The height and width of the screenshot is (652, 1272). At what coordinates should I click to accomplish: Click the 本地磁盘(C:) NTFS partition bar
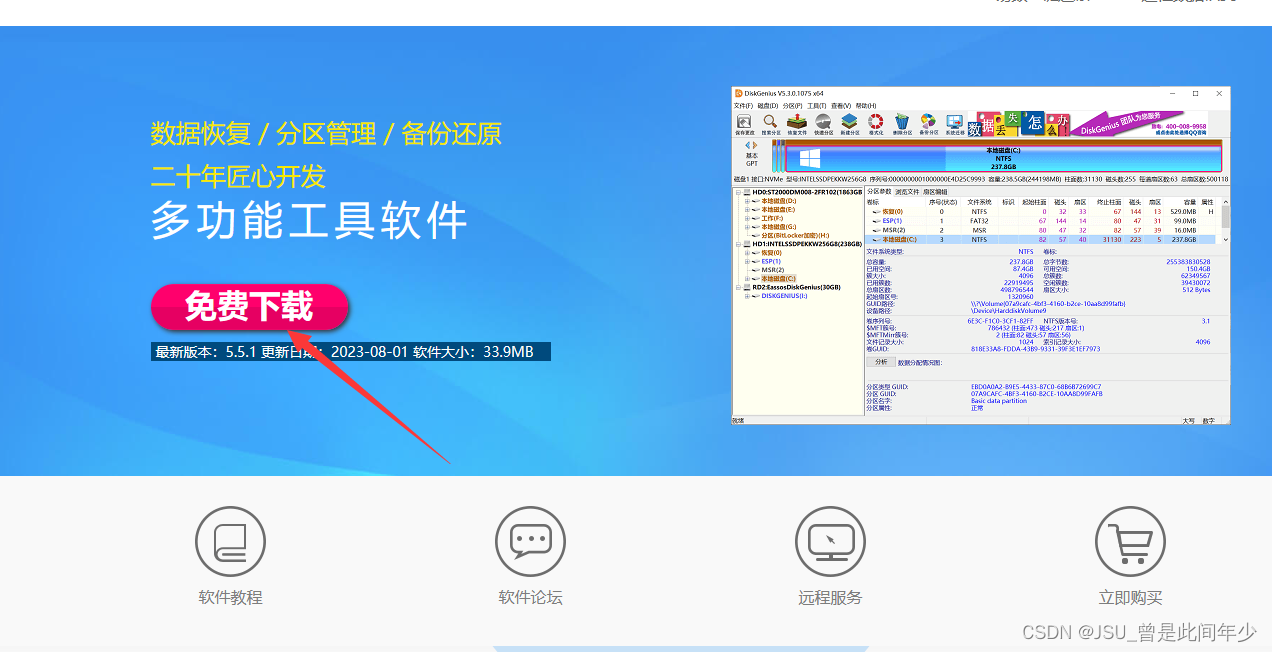(x=1003, y=159)
